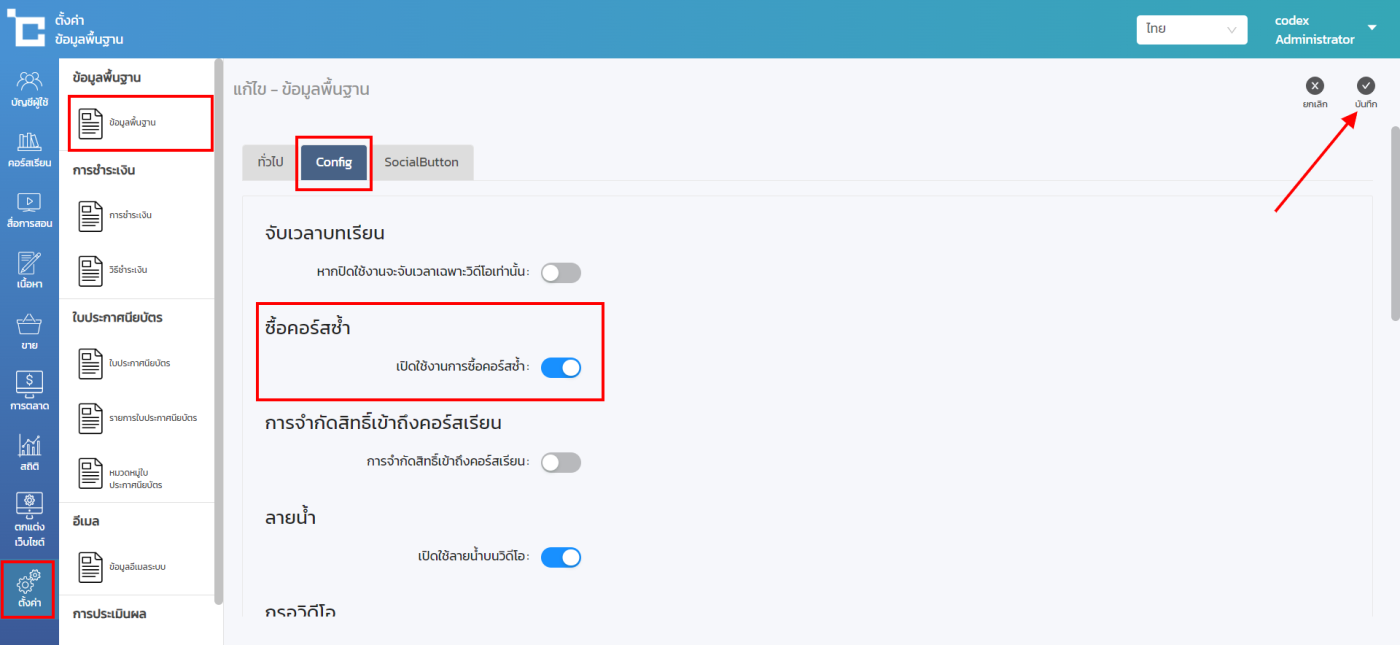Open the บัญชีผู้ใช้ user accounts icon
The height and width of the screenshot is (645, 1400).
(x=29, y=88)
